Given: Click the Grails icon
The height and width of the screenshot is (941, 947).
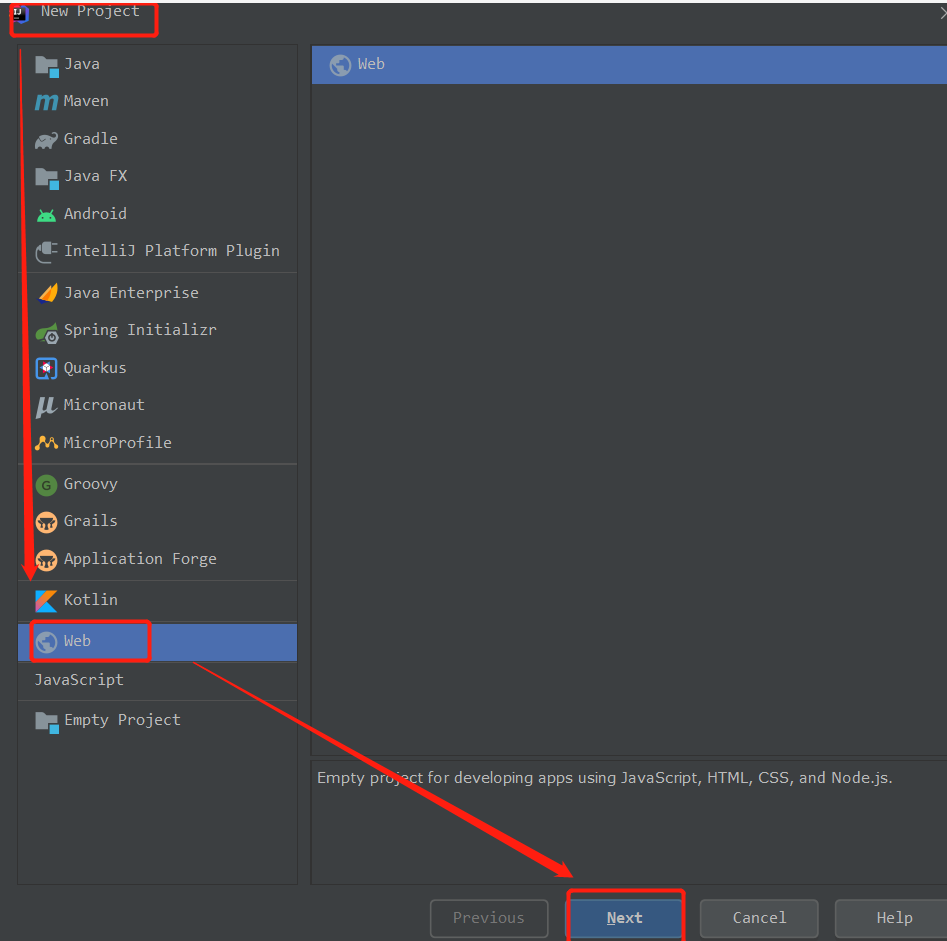Looking at the screenshot, I should (x=47, y=522).
